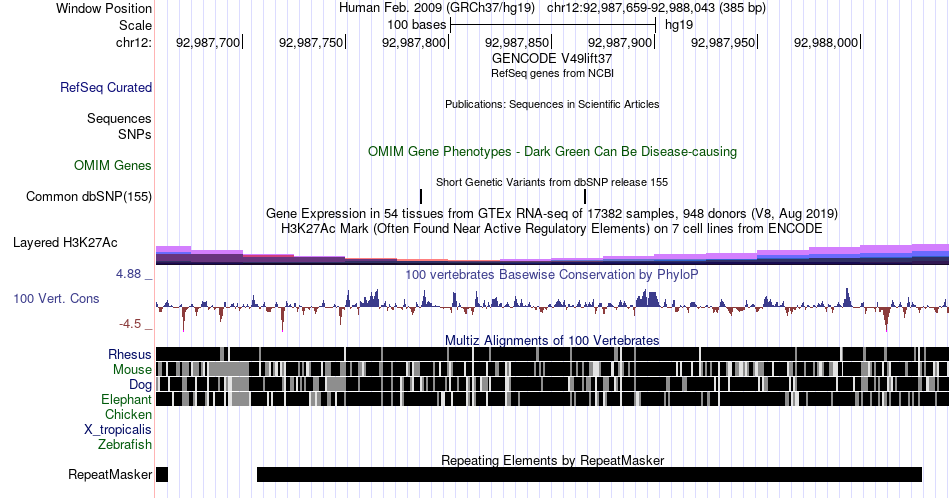The width and height of the screenshot is (950, 498).
Task: Click the 92,987,900 coordinate tick
Action: (622, 42)
